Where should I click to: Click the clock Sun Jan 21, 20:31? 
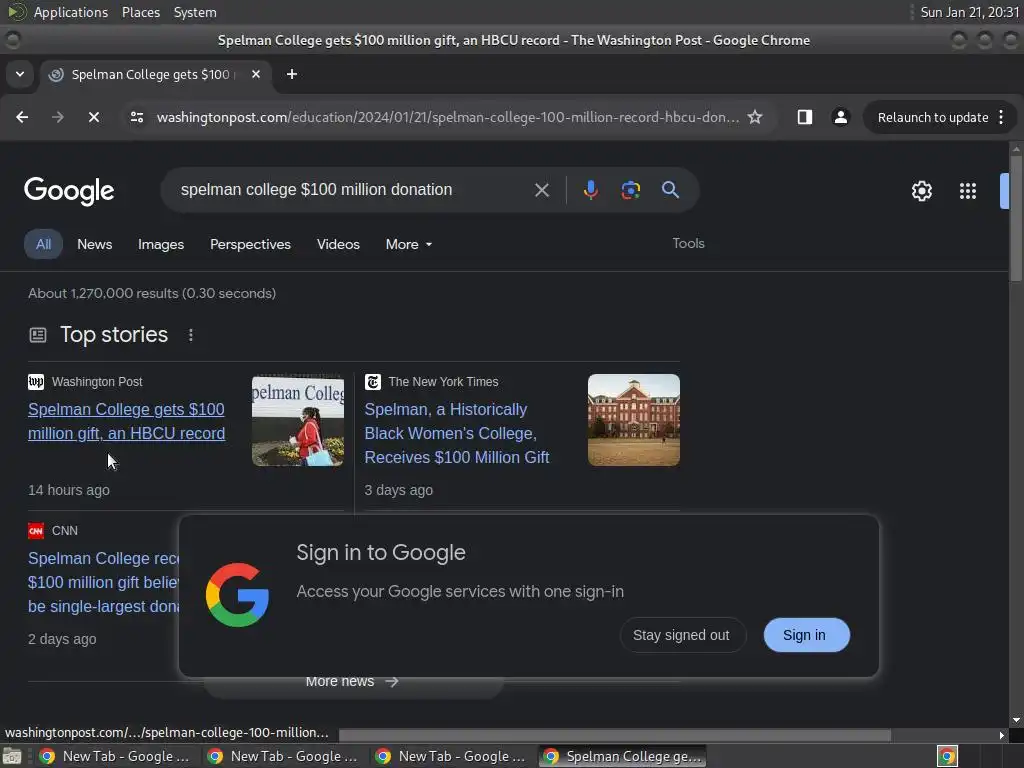970,12
